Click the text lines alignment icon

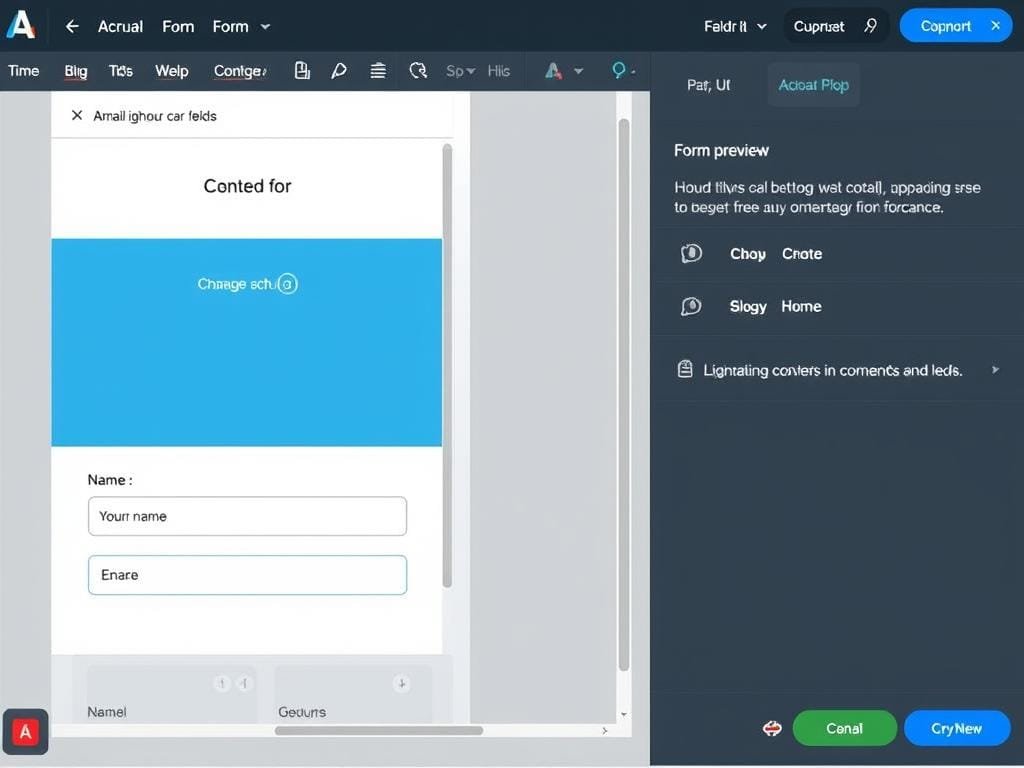[x=378, y=70]
